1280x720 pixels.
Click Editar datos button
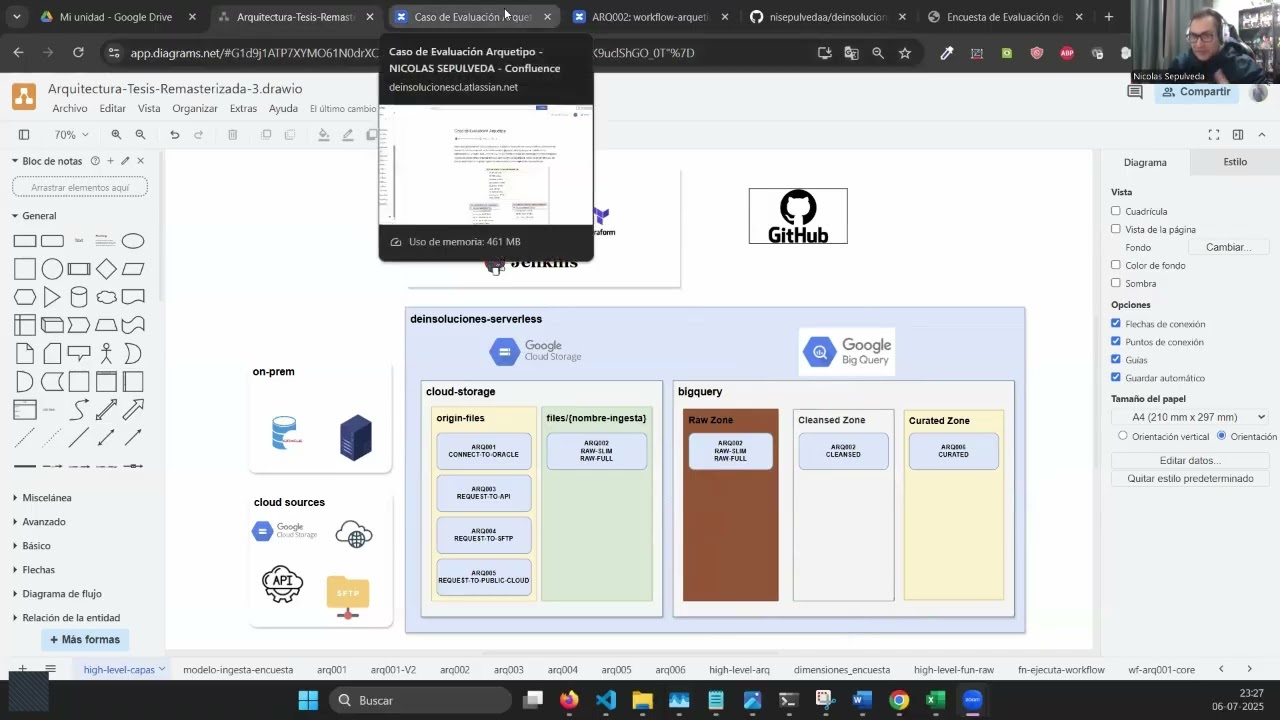1190,460
